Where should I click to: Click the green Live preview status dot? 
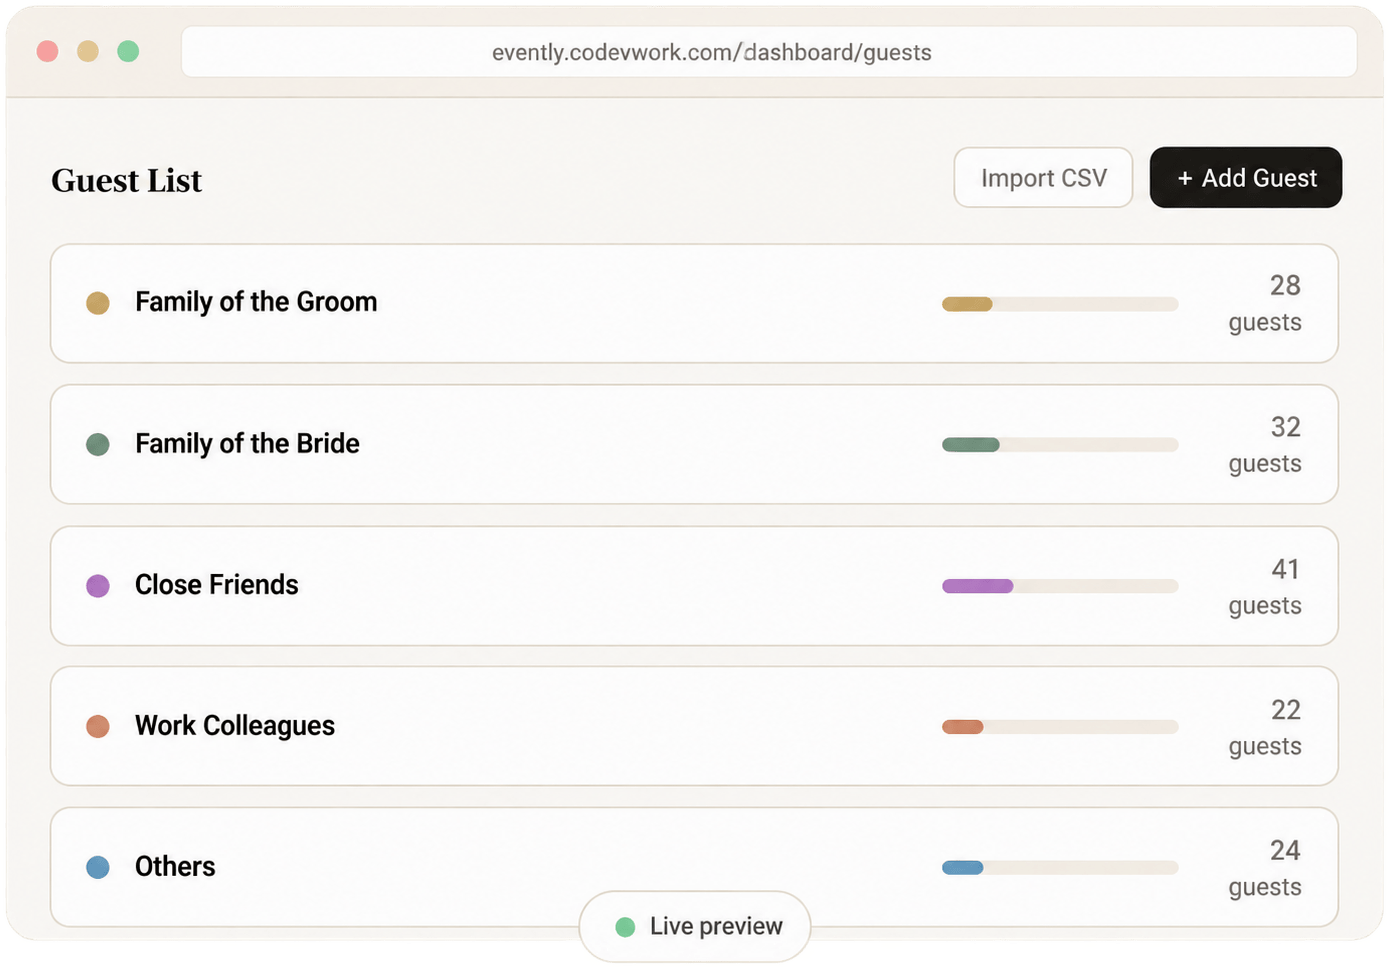coord(625,927)
